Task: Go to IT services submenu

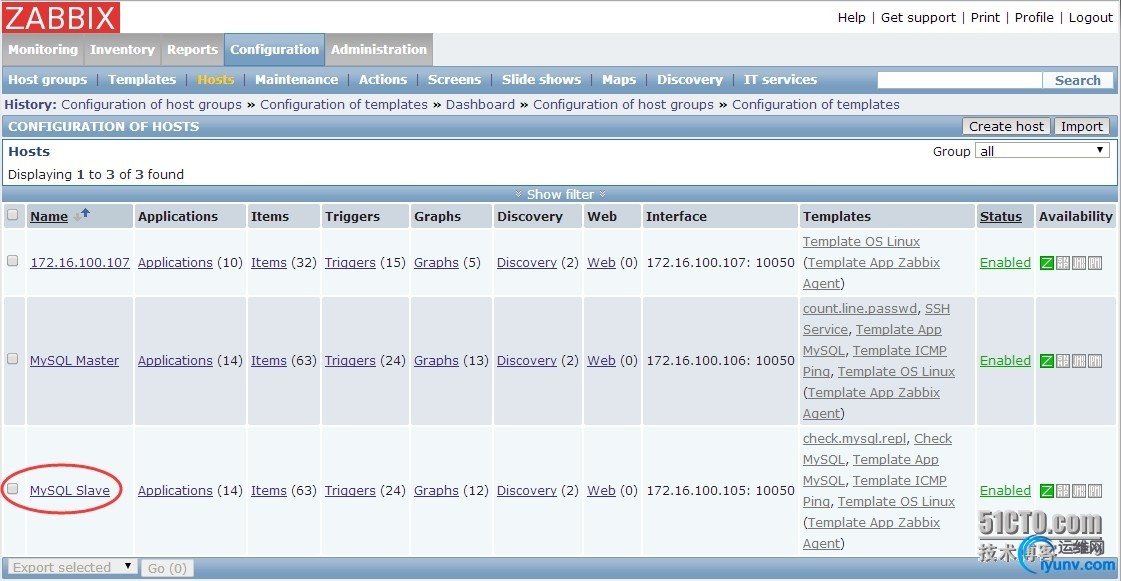Action: point(780,79)
